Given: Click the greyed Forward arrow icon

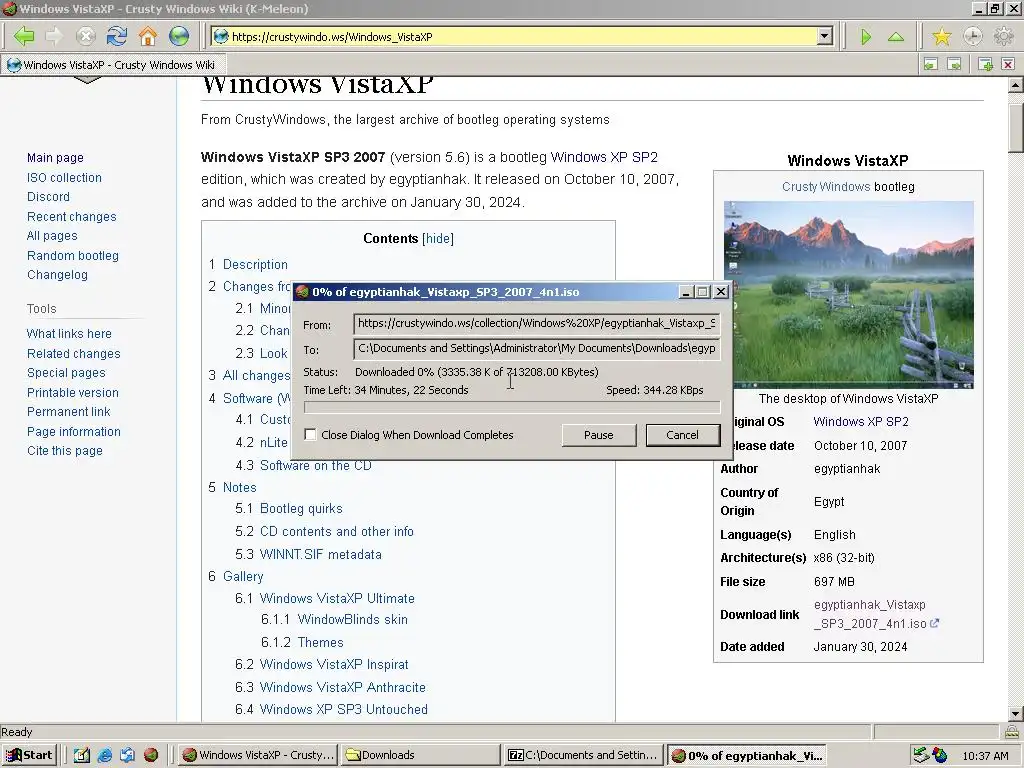Looking at the screenshot, I should 54,36.
